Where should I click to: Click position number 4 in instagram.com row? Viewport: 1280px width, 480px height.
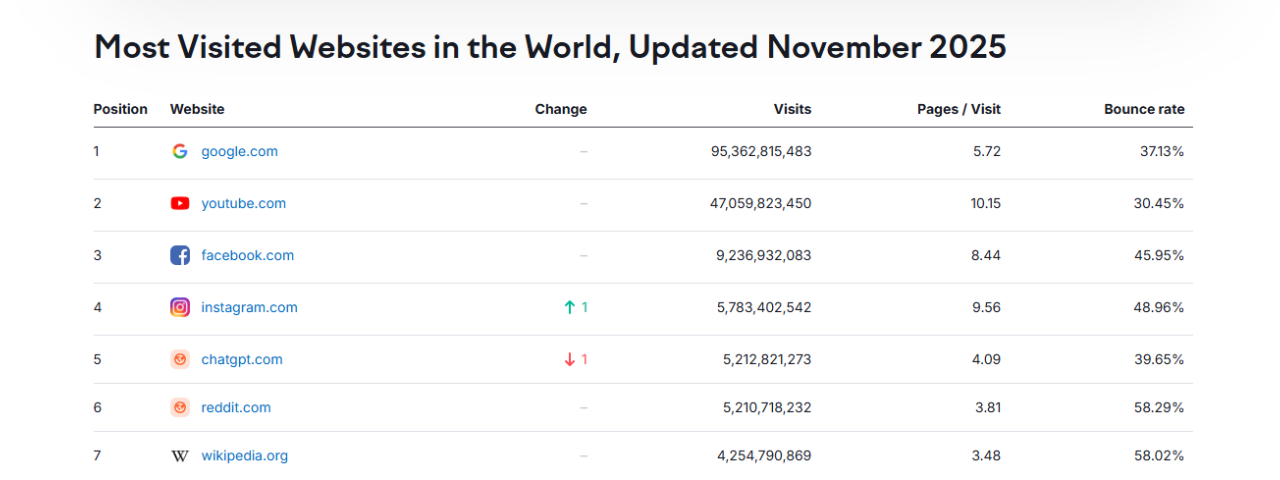(x=97, y=307)
